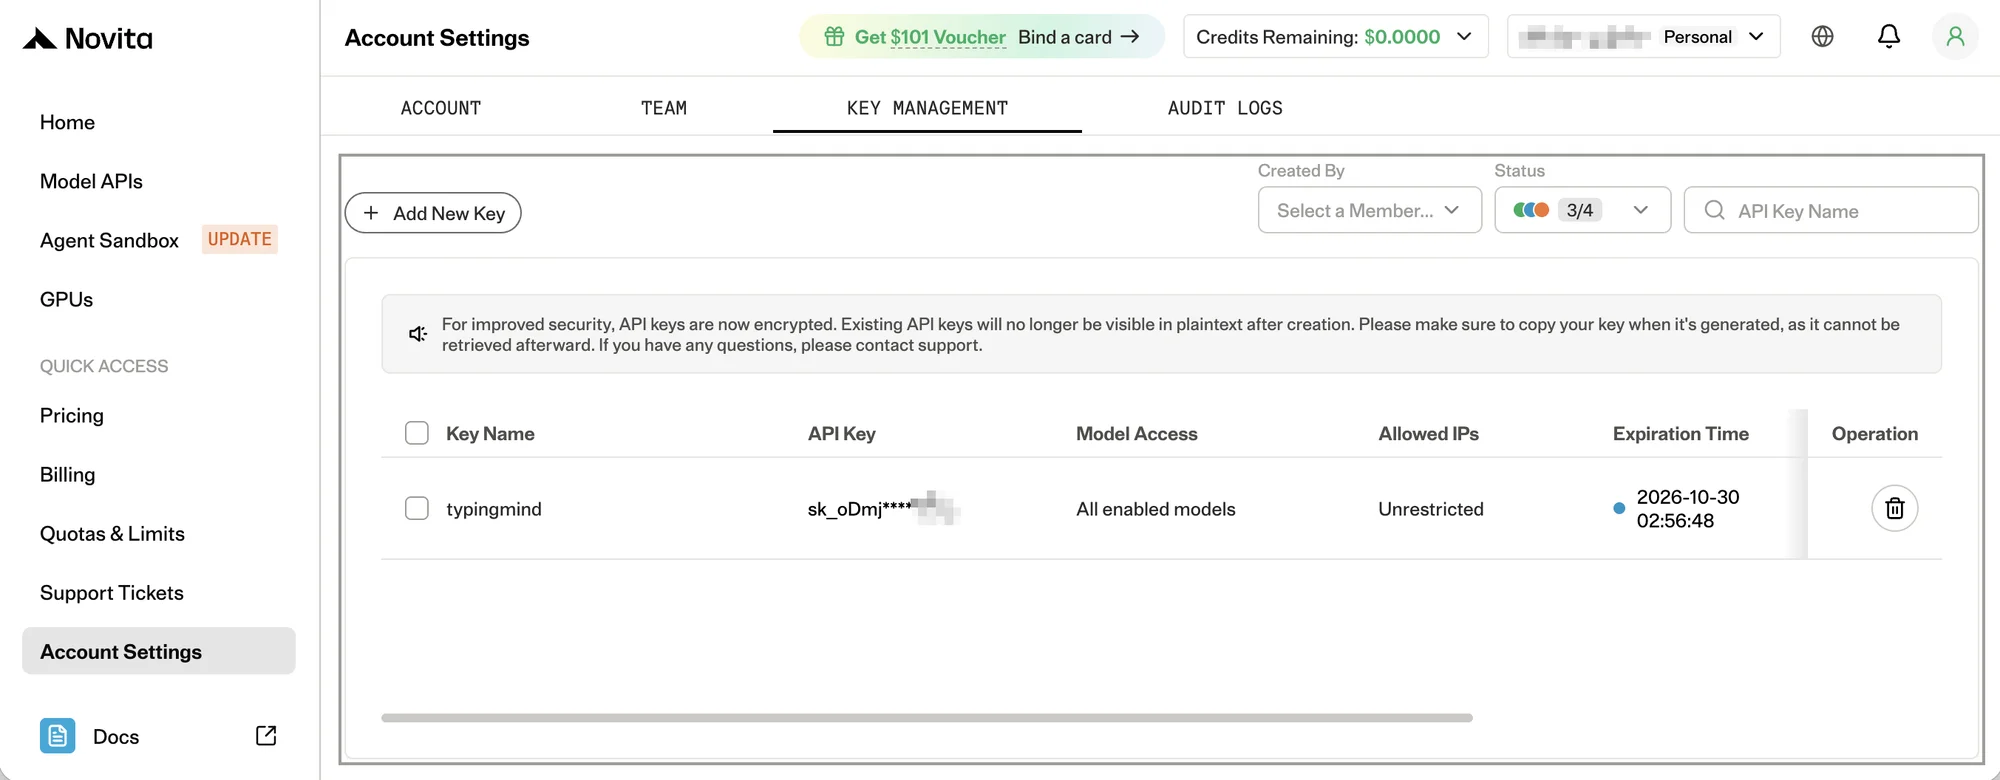Delete the typingmind key with trash icon
The width and height of the screenshot is (2000, 780).
(1894, 508)
